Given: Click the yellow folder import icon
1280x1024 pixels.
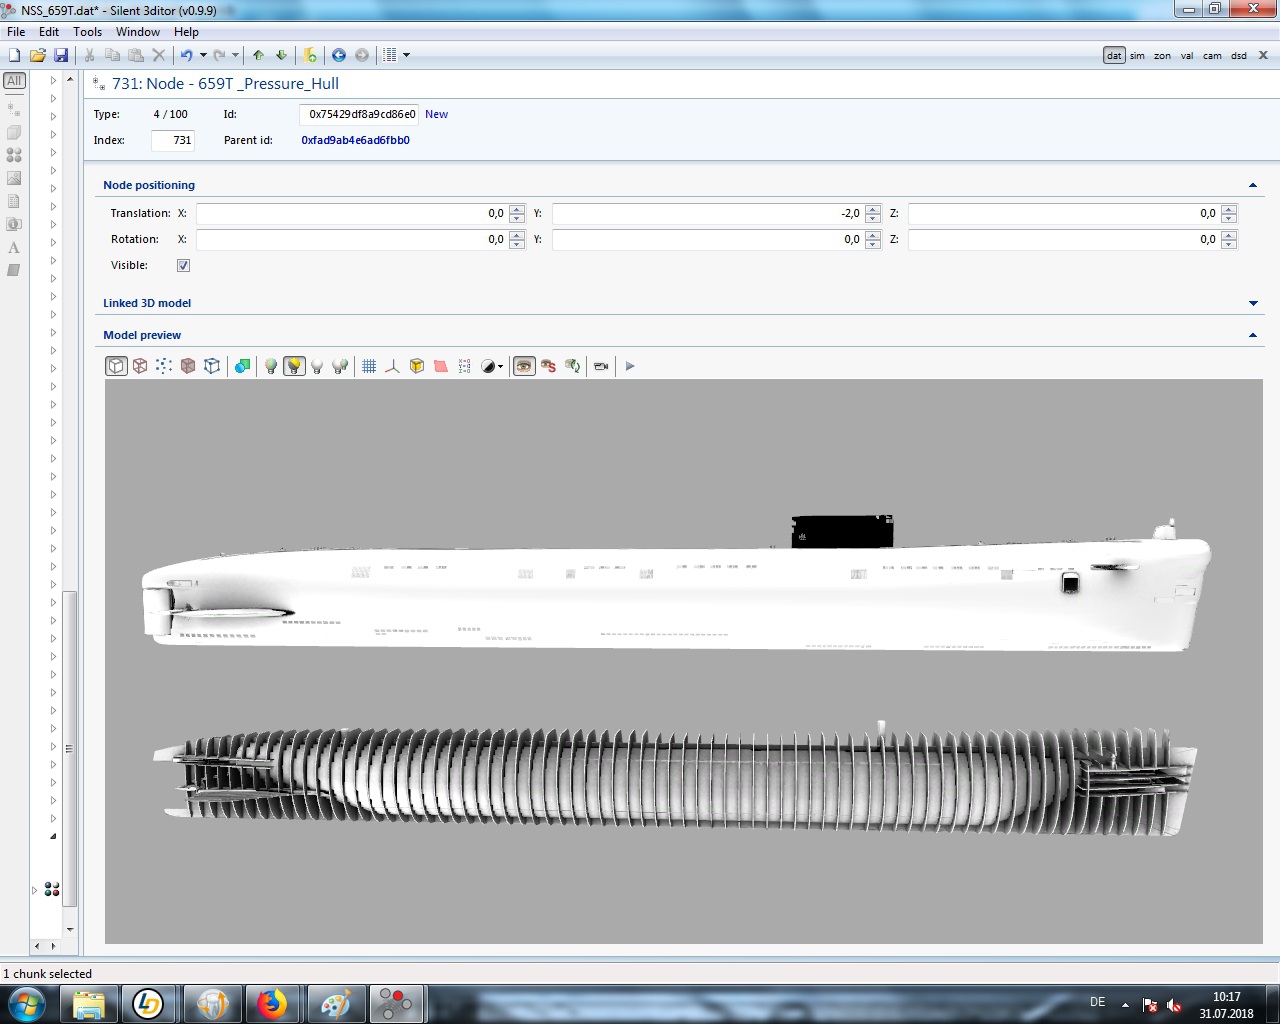Looking at the screenshot, I should 310,55.
